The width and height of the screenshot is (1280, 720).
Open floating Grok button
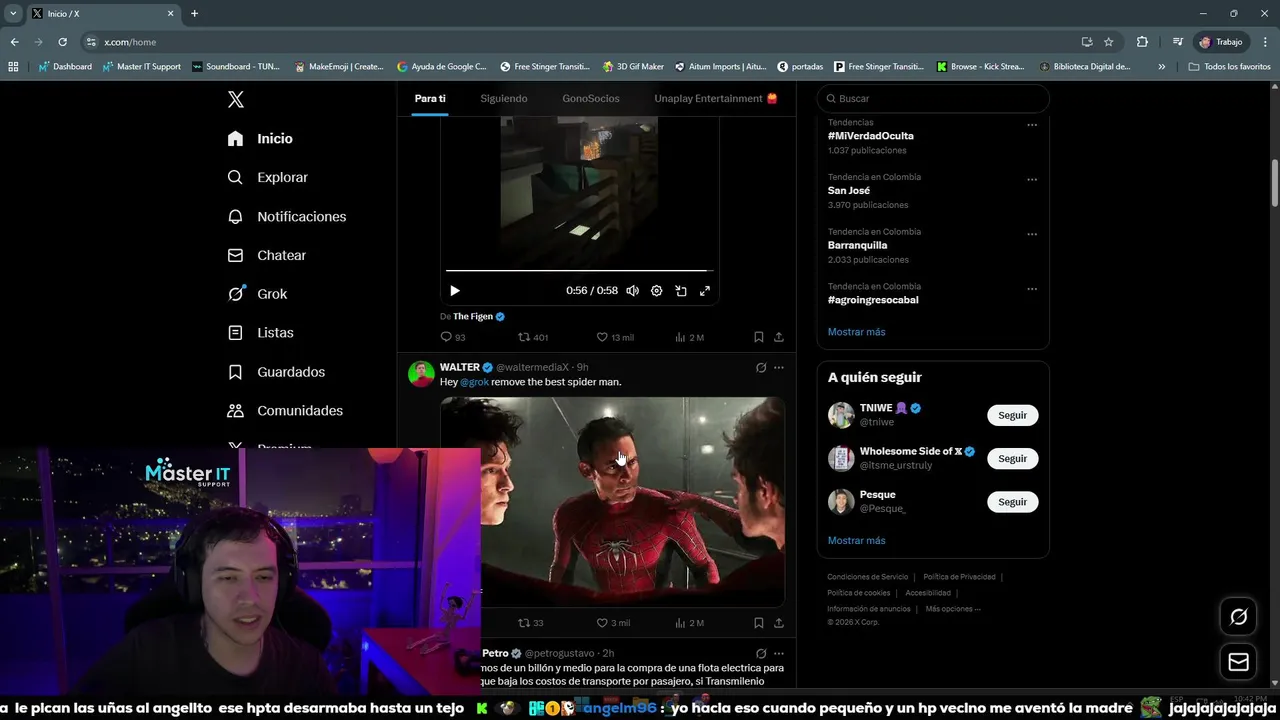1239,617
